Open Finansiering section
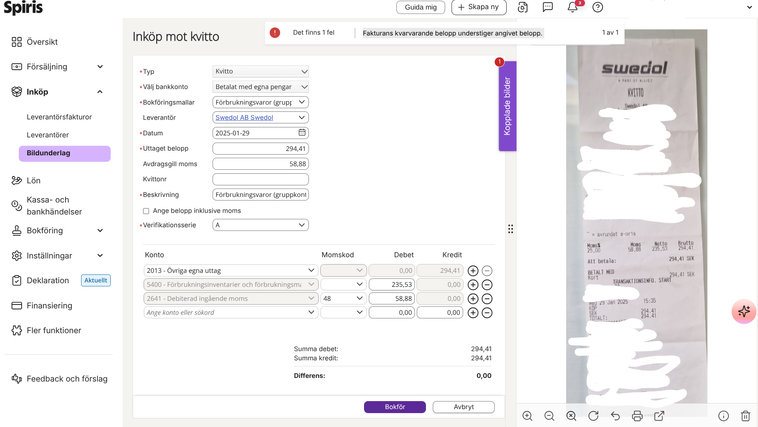758x427 pixels. pyautogui.click(x=49, y=306)
